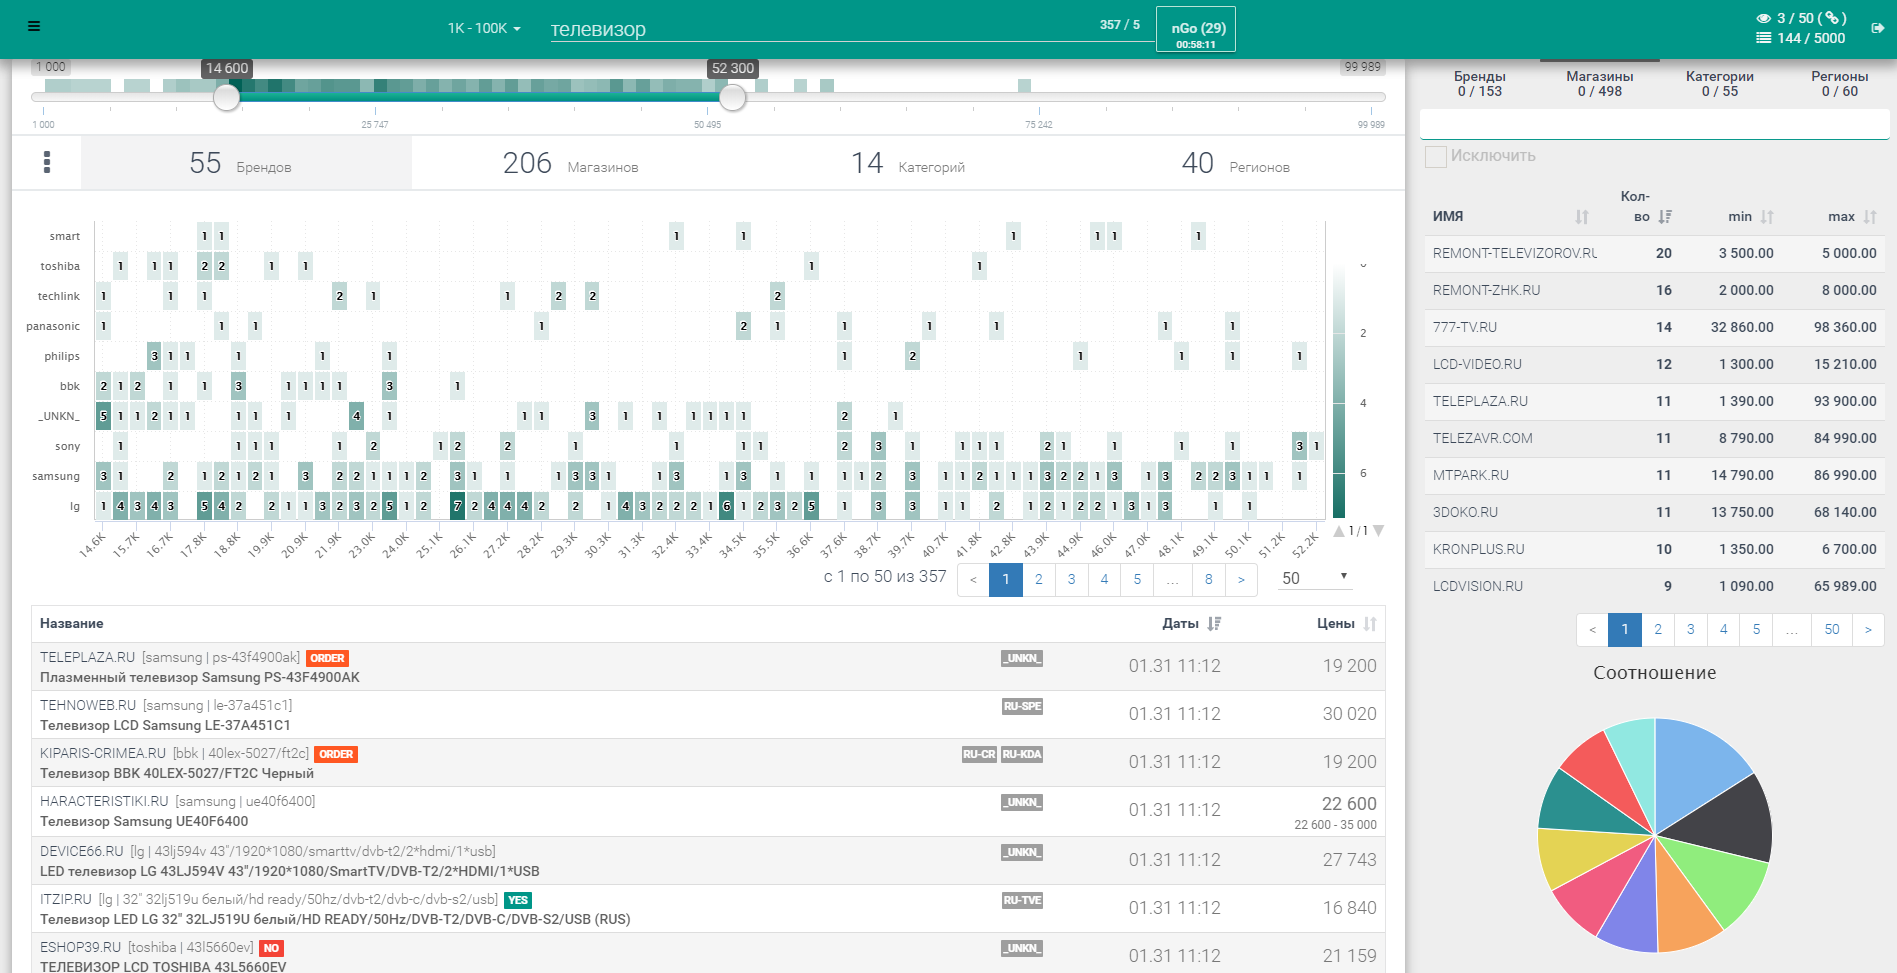Switch to the 206 Магазинов tab
This screenshot has height=973, width=1897.
(570, 163)
